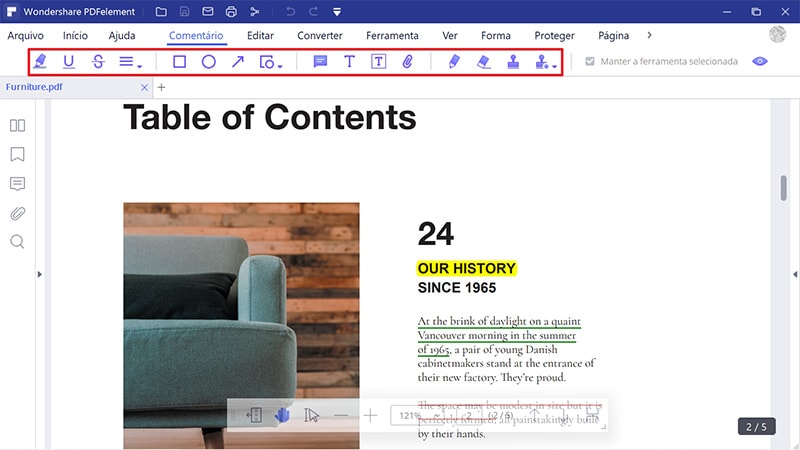Image resolution: width=800 pixels, height=450 pixels.
Task: Open the comments list panel
Action: [x=17, y=184]
